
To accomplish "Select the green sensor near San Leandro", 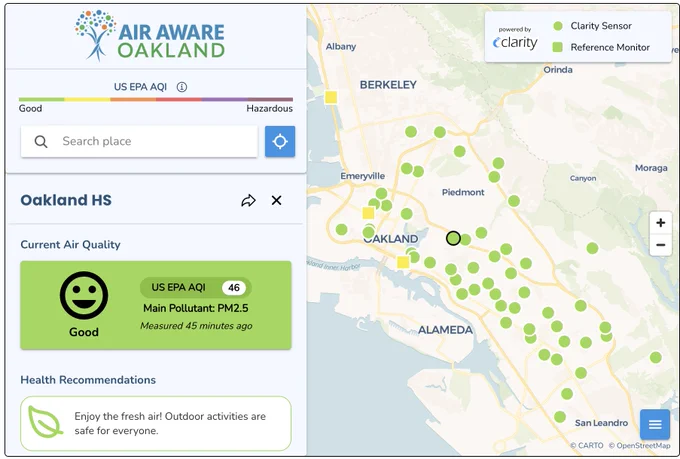I will click(x=560, y=417).
